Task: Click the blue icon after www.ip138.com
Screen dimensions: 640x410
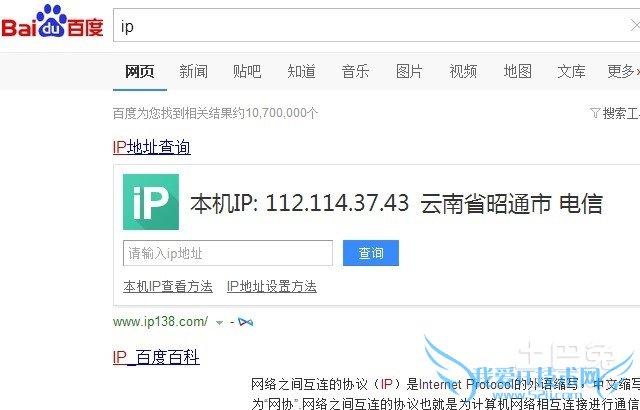Action: (246, 322)
